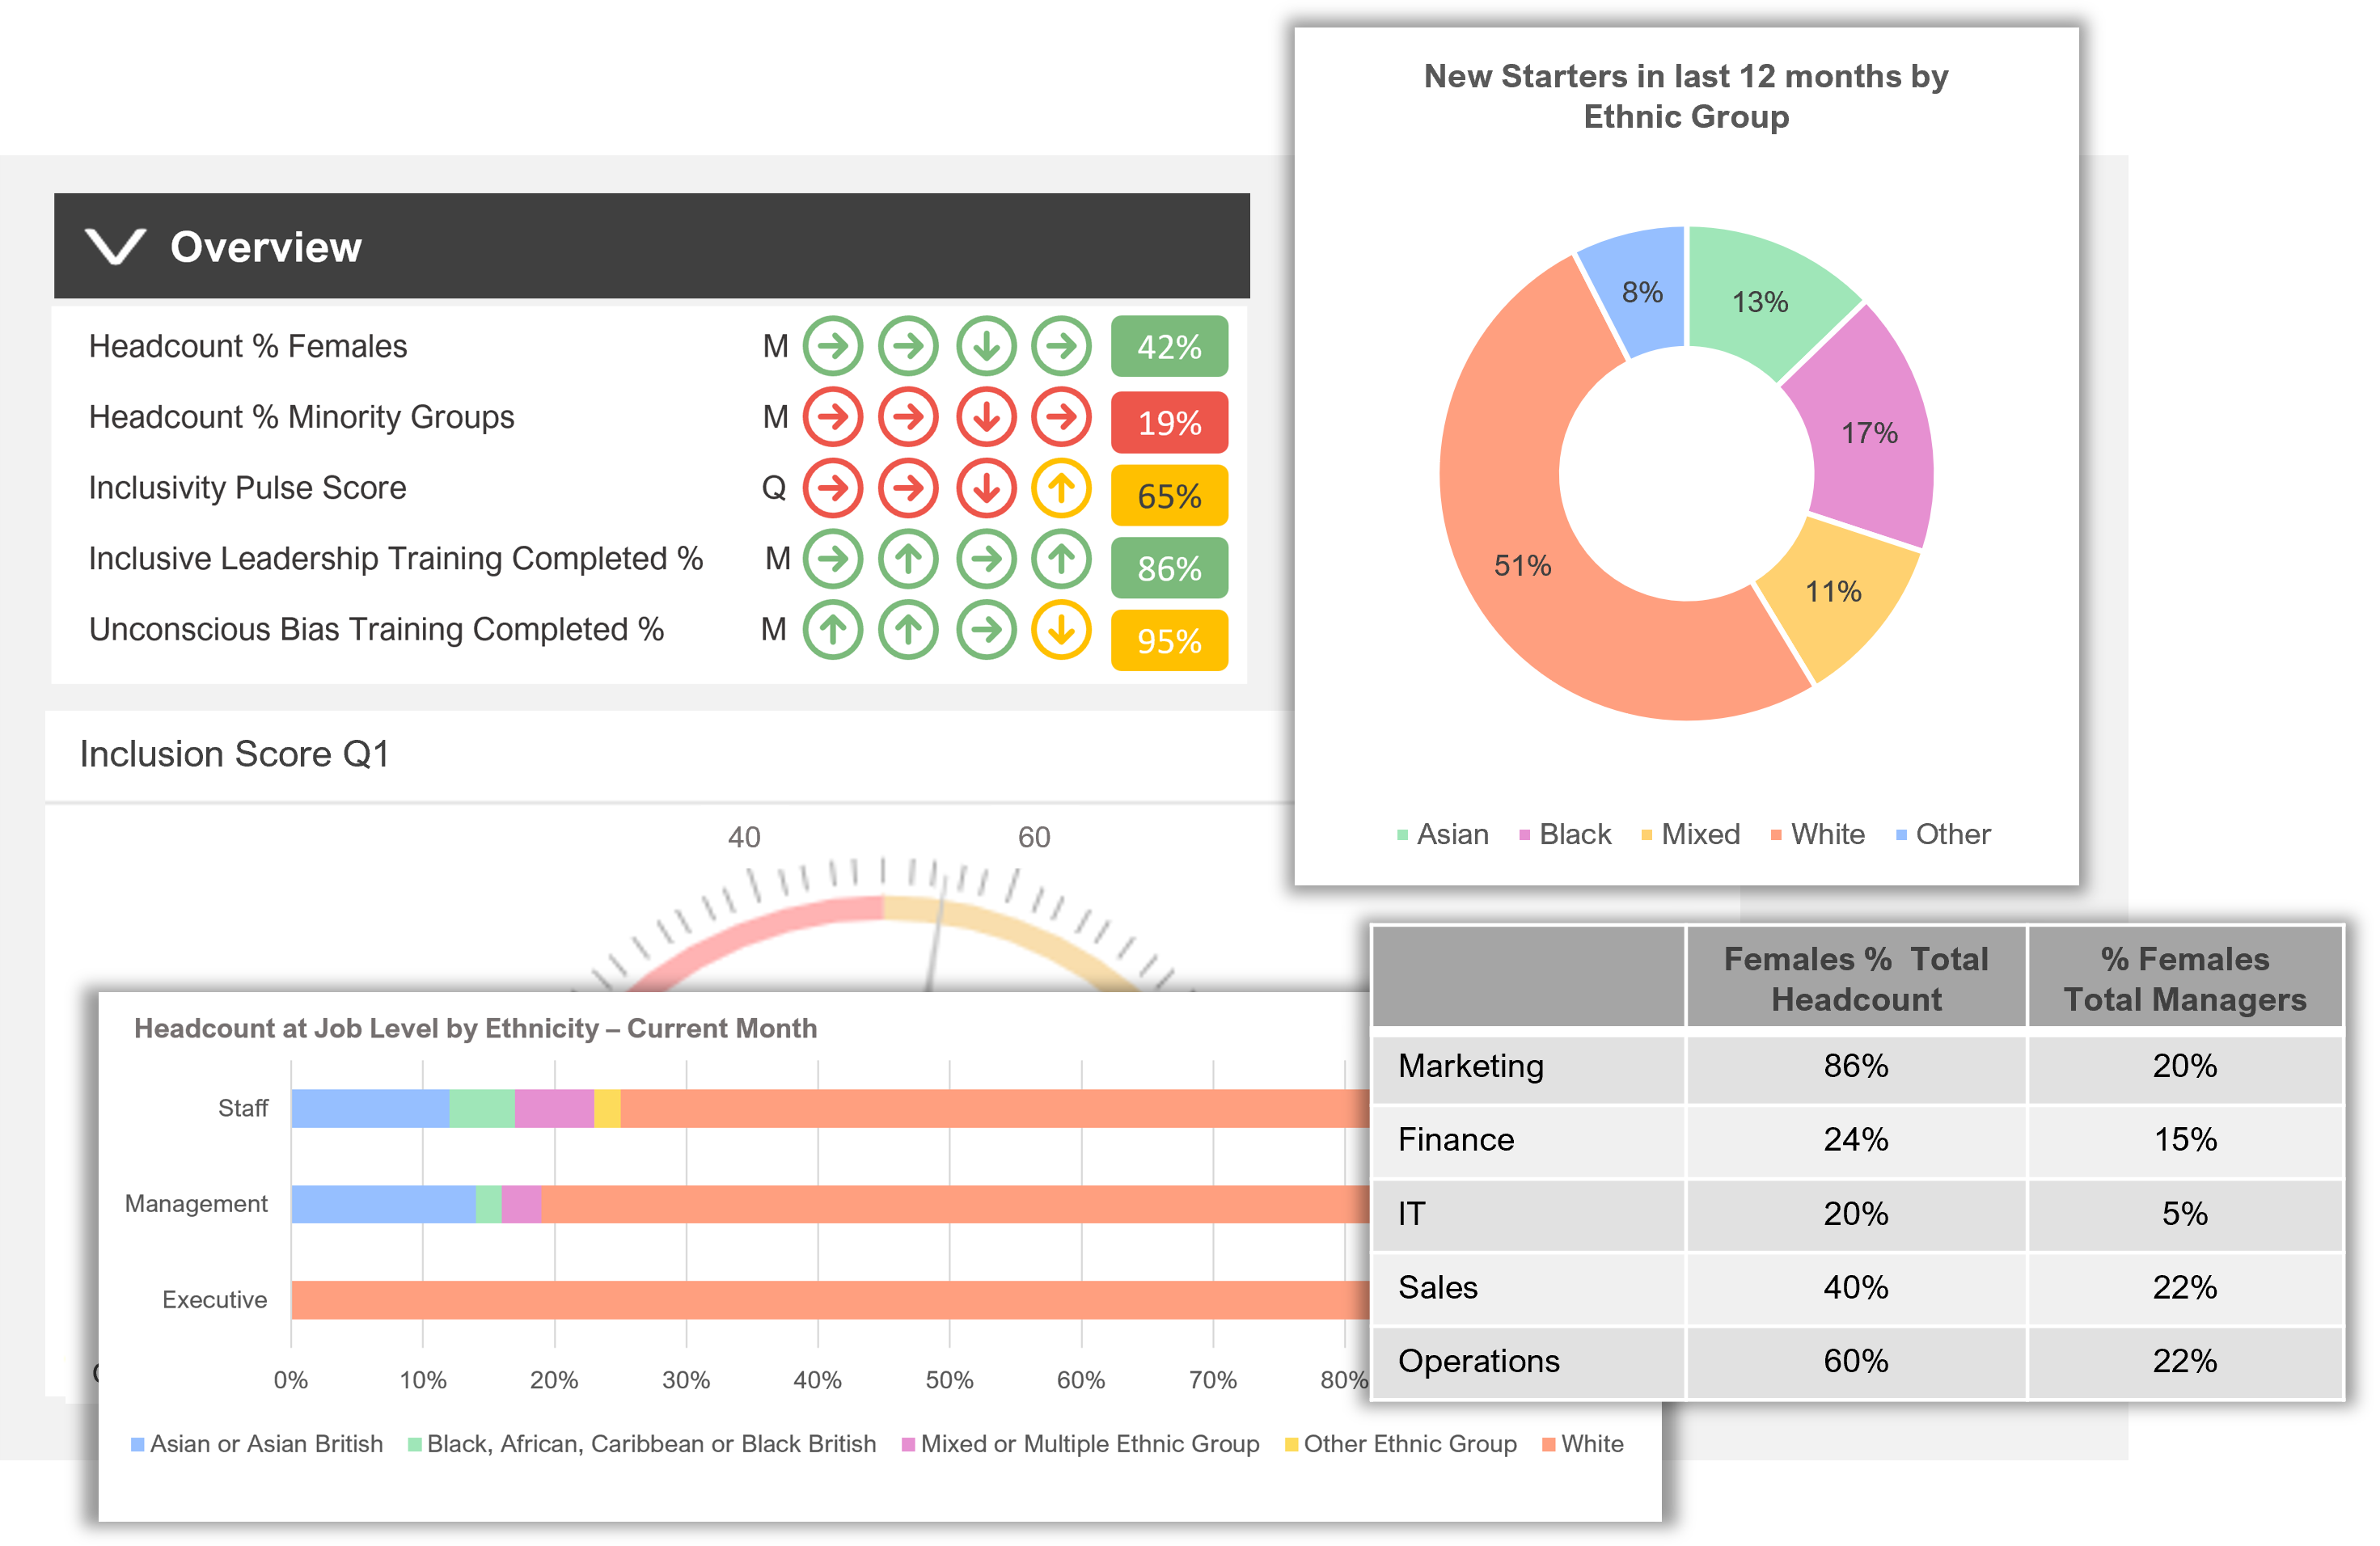Click fourth green up arrow in Inclusive Leadership Training row
Screen dimensions: 2380x1546
1061,558
